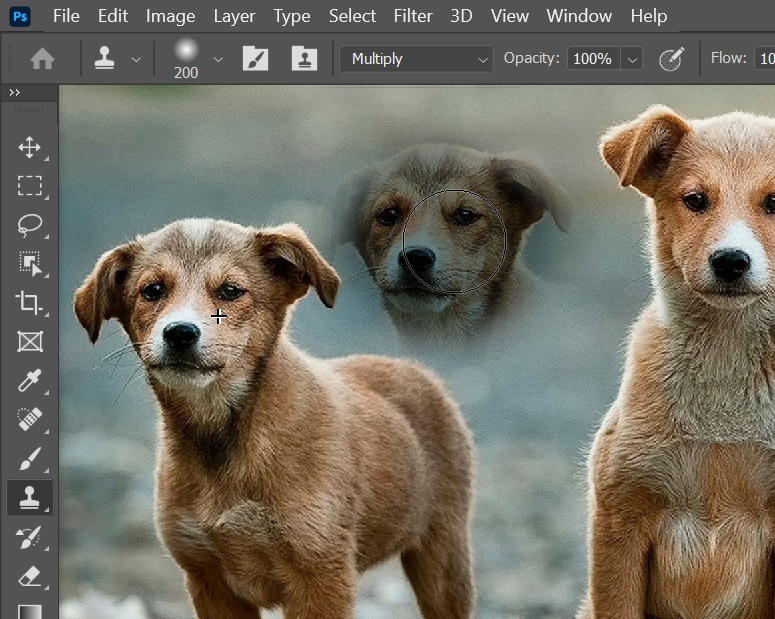Image resolution: width=775 pixels, height=619 pixels.
Task: Select the Clone Stamp tool in toolbar
Action: [x=30, y=497]
